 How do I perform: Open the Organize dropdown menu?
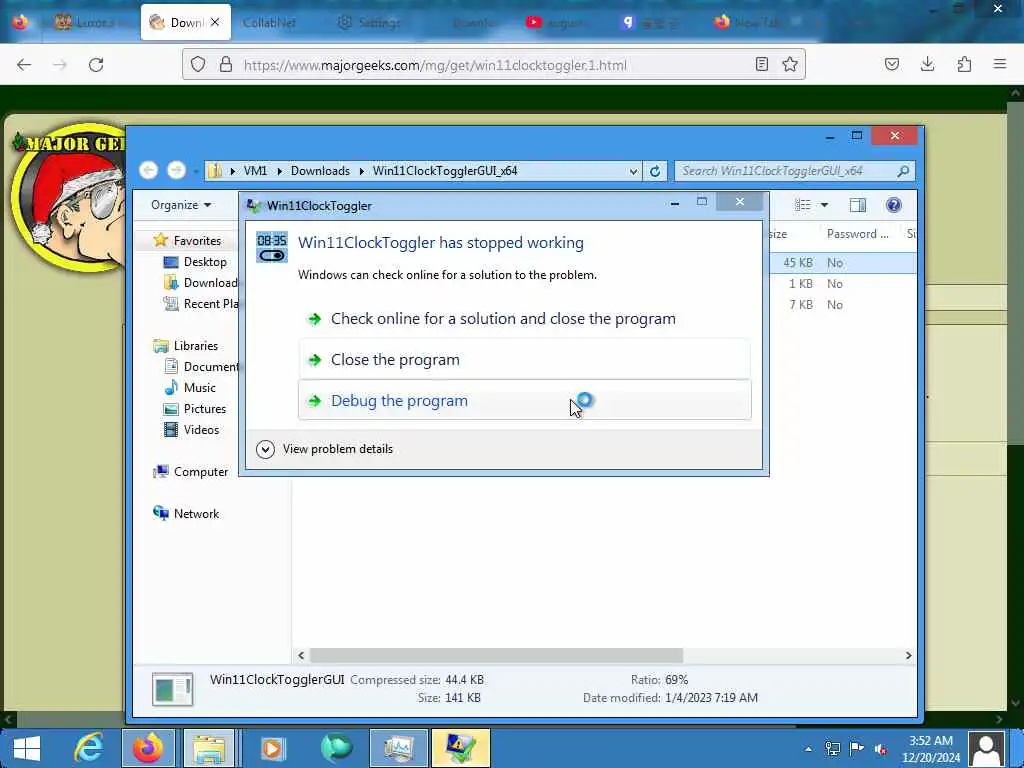(181, 204)
